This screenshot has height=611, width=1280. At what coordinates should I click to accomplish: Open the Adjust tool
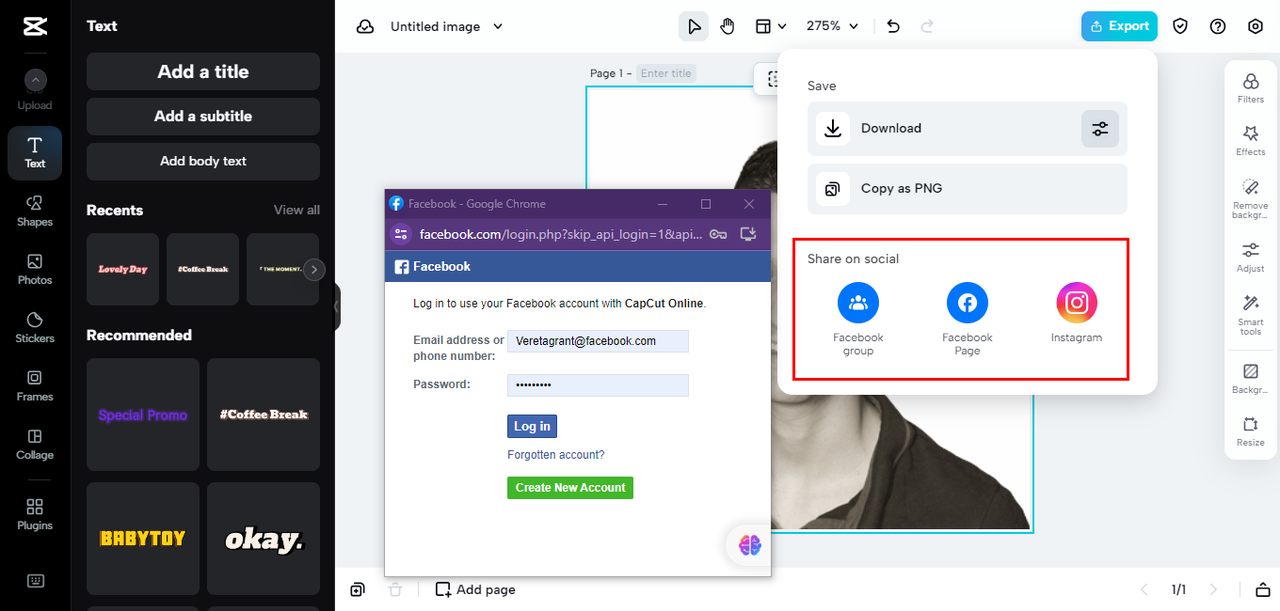1251,257
